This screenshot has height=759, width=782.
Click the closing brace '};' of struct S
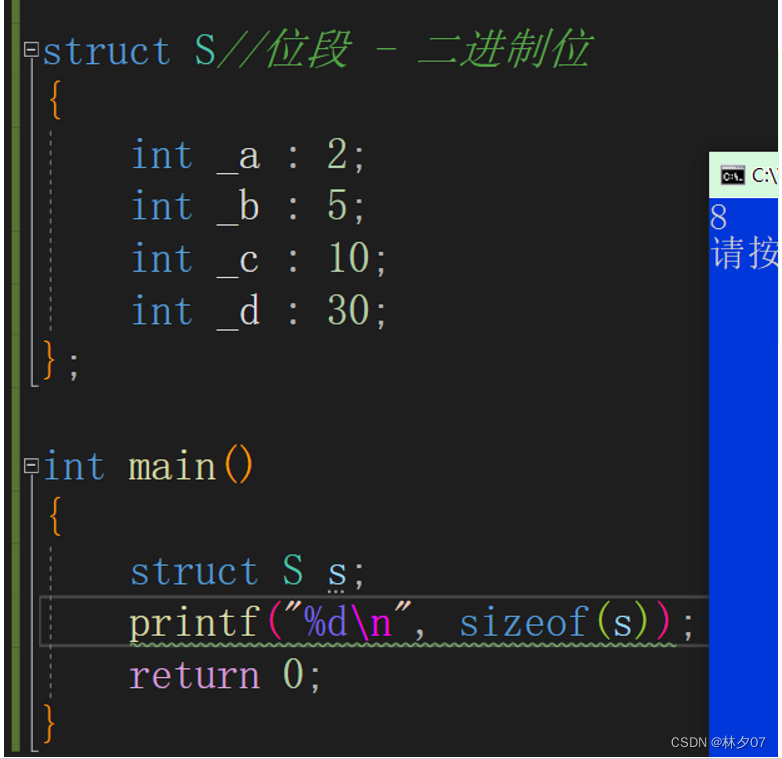coord(61,361)
